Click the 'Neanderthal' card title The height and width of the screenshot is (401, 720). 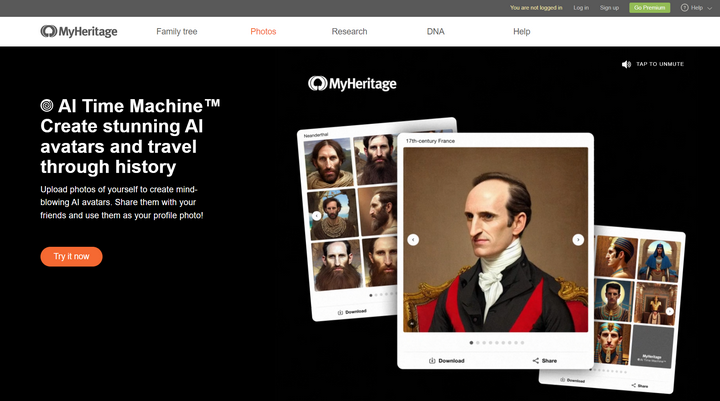point(316,135)
